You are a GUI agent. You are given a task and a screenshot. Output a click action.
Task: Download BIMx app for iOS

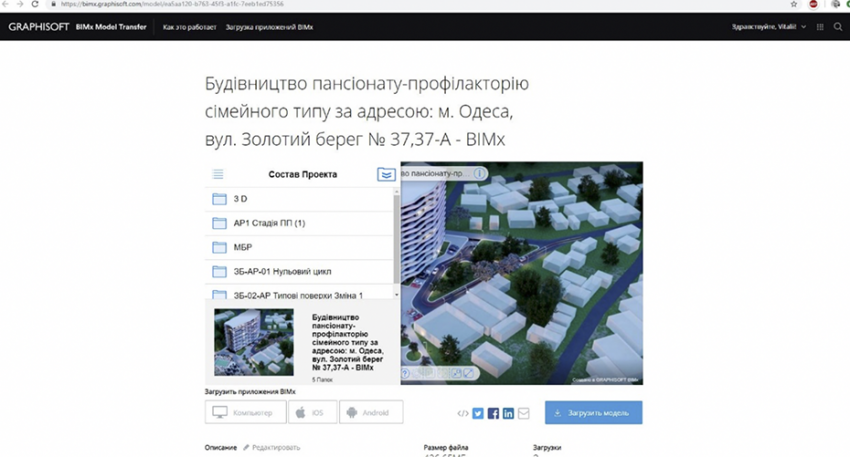click(311, 412)
